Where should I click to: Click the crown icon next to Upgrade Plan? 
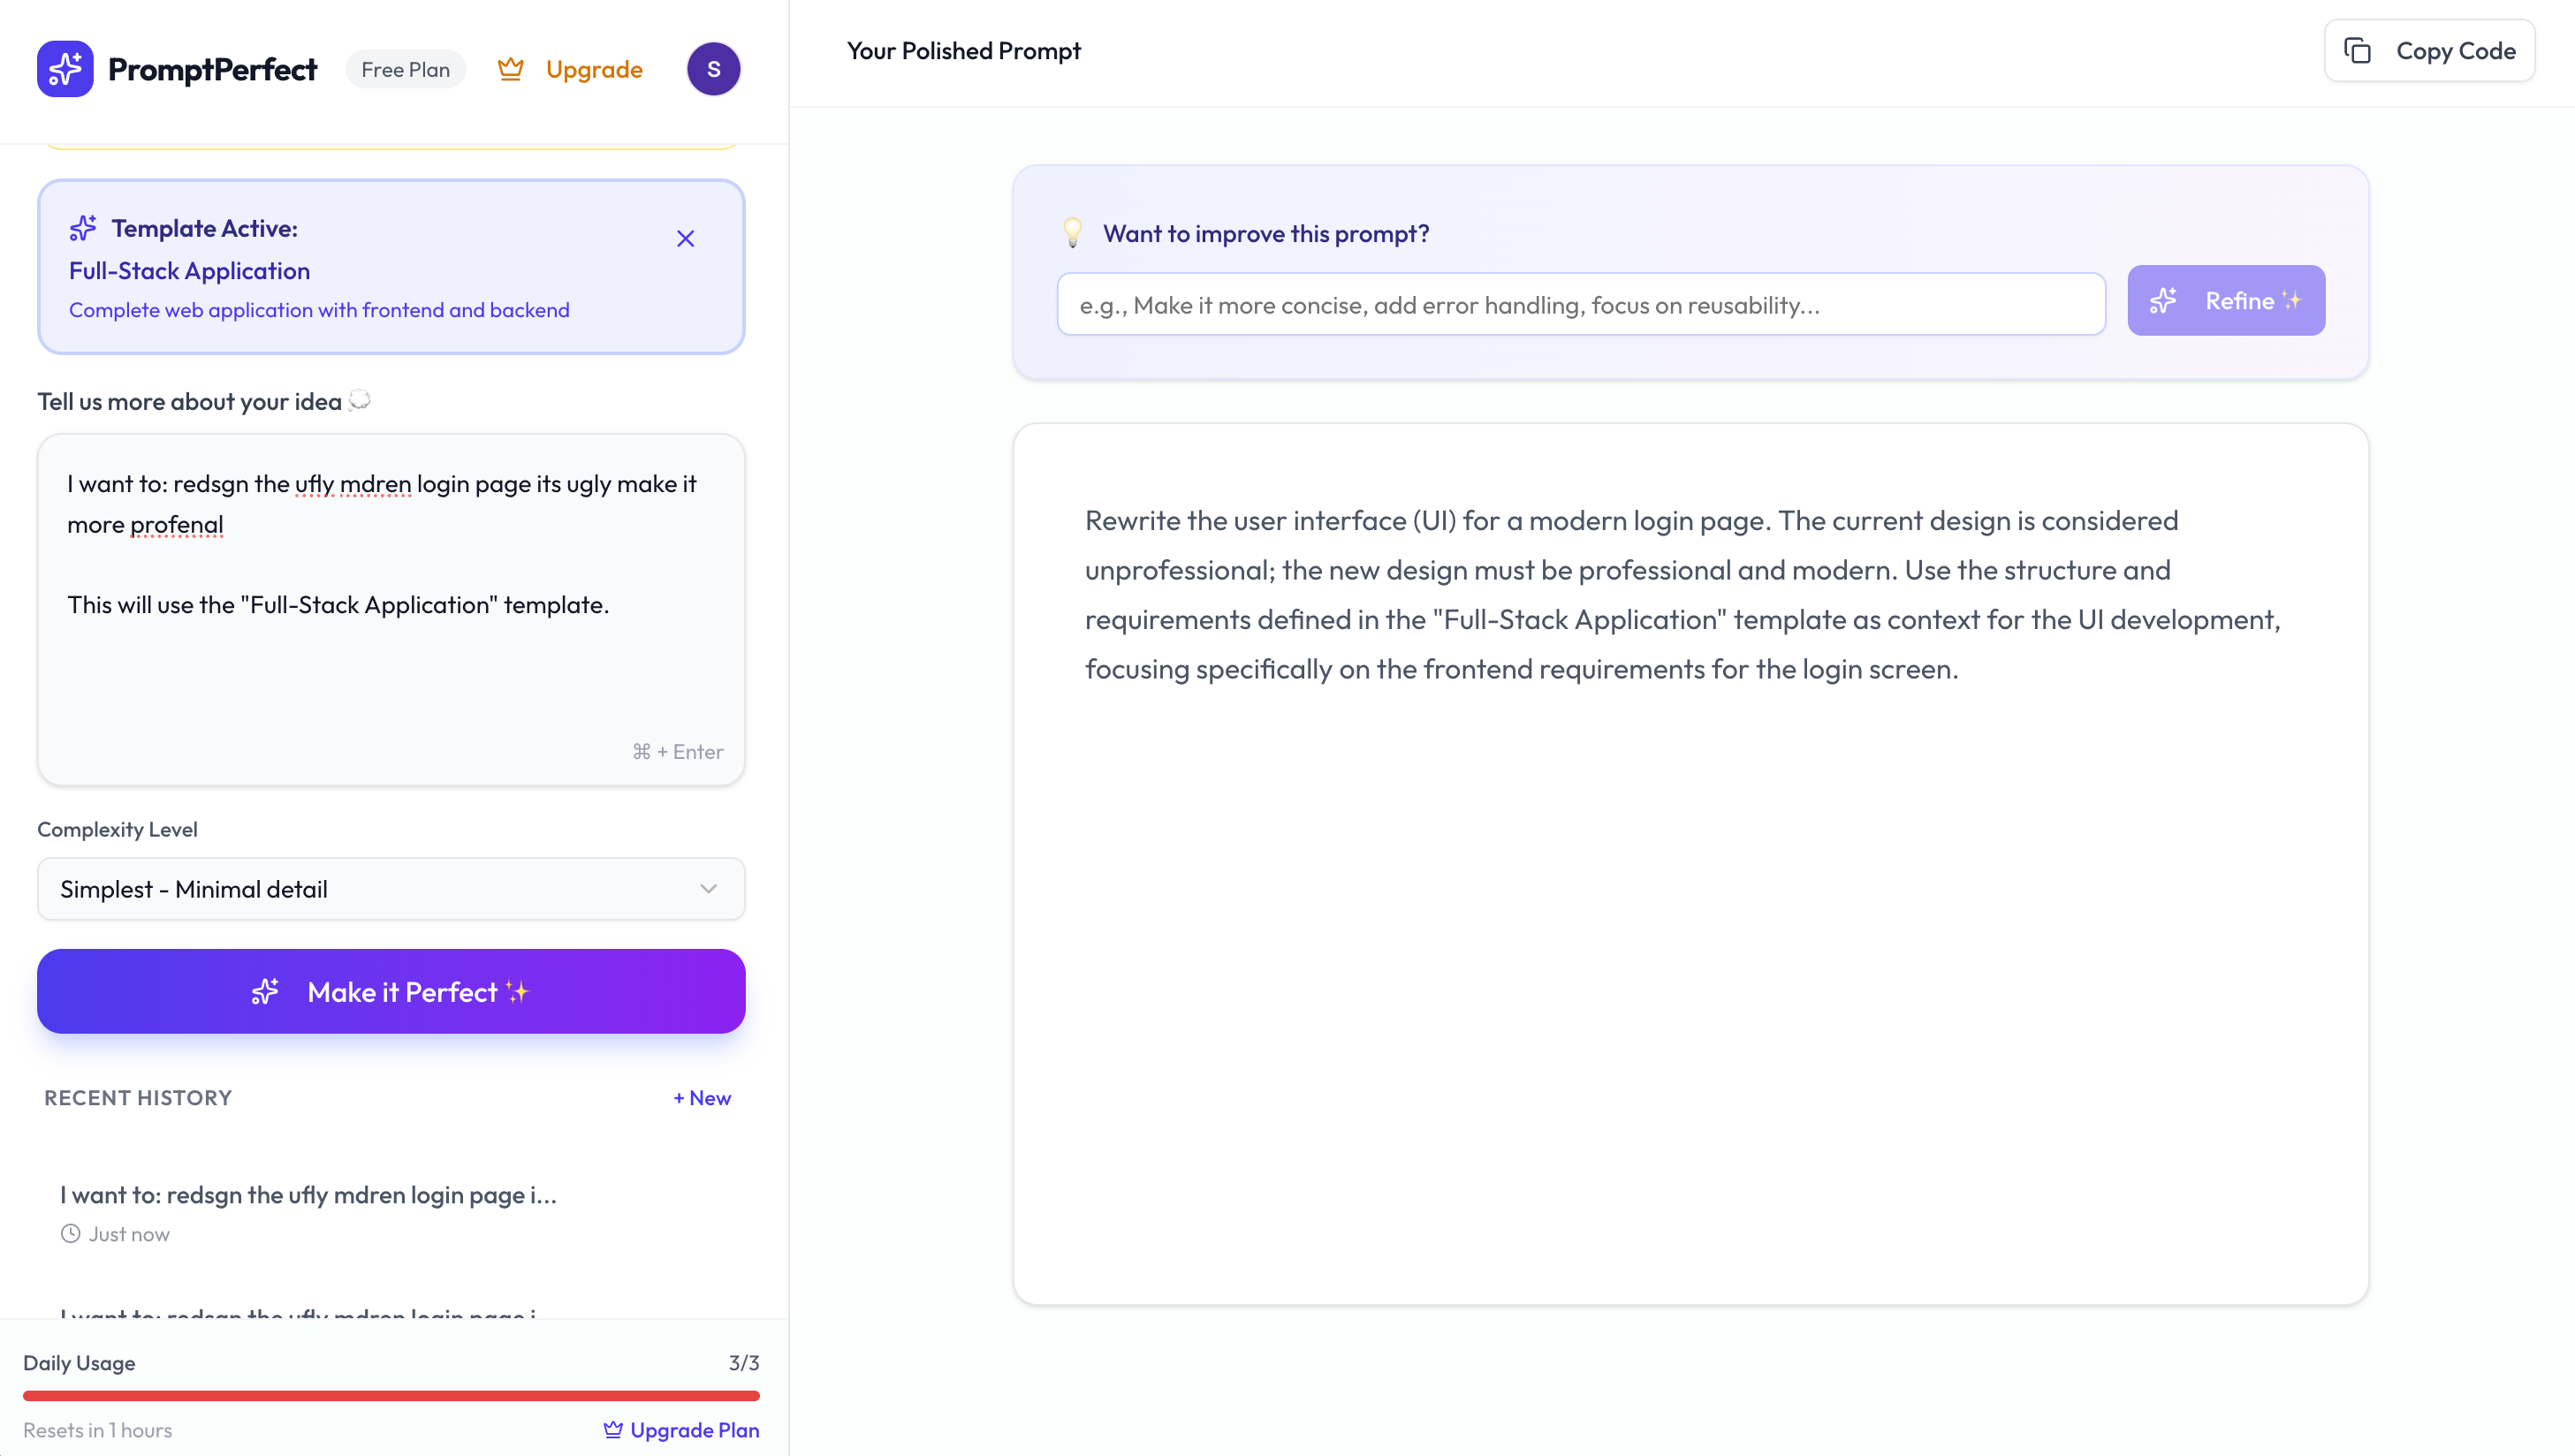(x=613, y=1430)
